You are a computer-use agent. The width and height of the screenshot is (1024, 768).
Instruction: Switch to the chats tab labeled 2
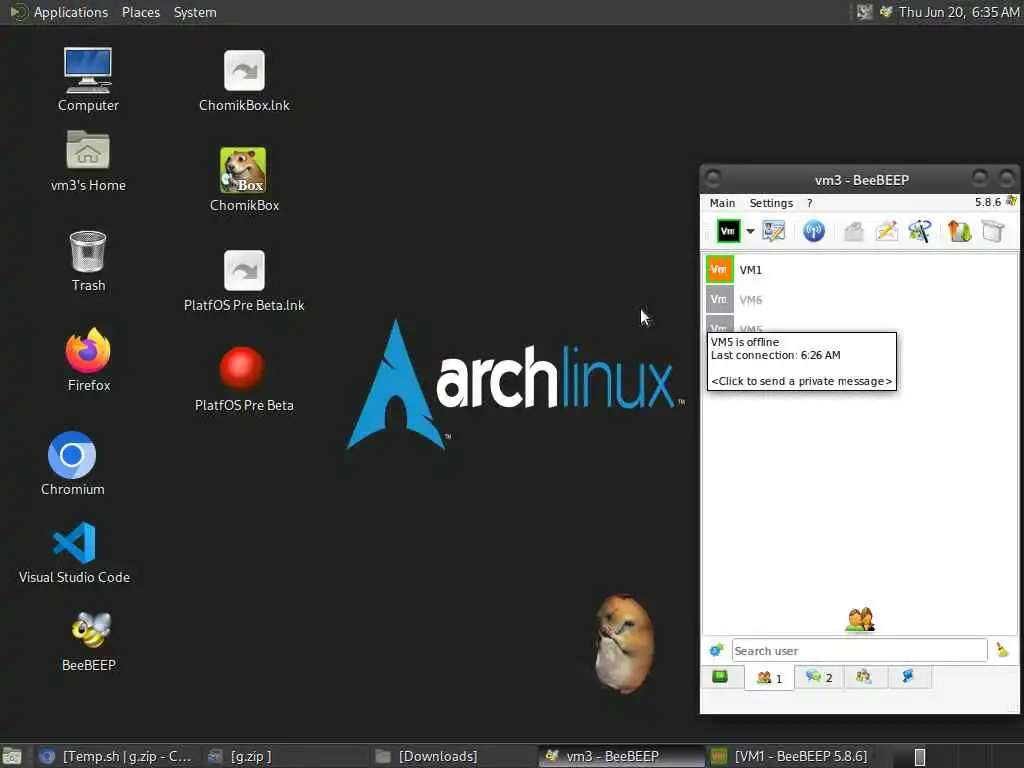[x=819, y=677]
